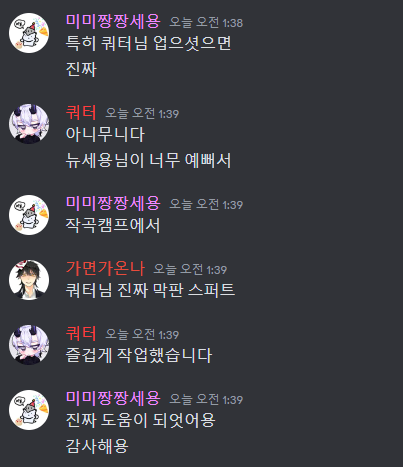Select the 즐겁게 작업했습니다 message

coord(139,355)
